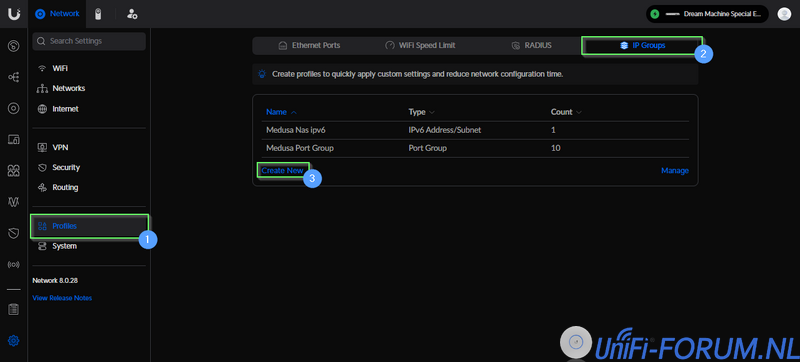Focus the Search Settings field

[89, 41]
